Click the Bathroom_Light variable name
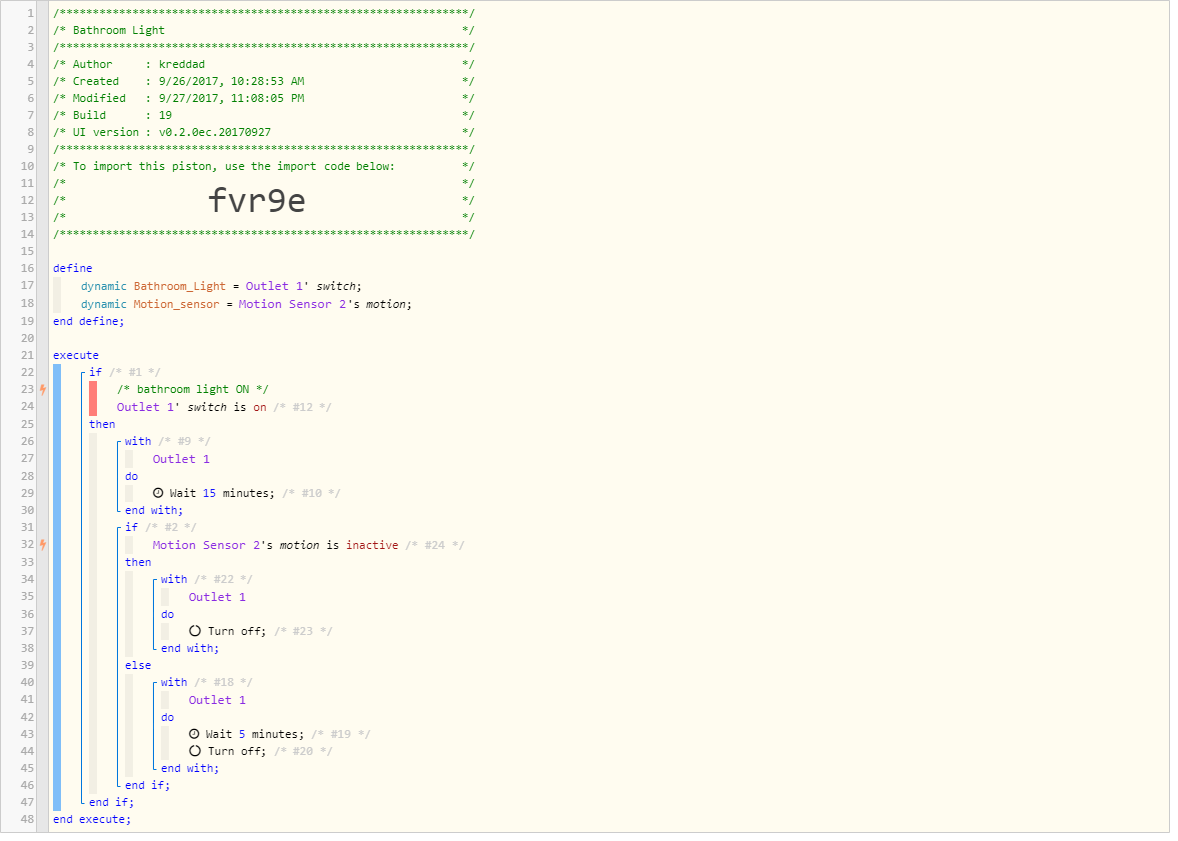The height and width of the screenshot is (841, 1178). (180, 286)
